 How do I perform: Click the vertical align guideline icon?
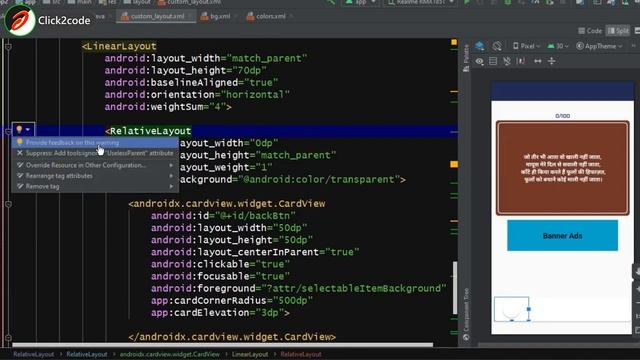point(552,61)
